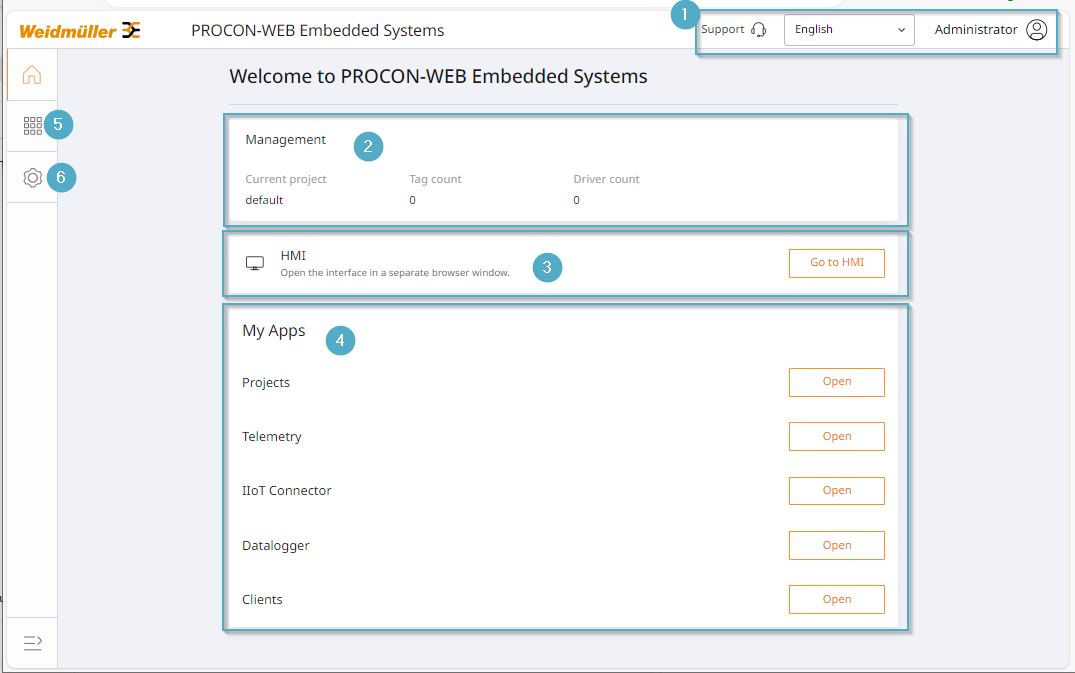This screenshot has height=673, width=1075.
Task: Open the Datalogger app
Action: (x=836, y=546)
